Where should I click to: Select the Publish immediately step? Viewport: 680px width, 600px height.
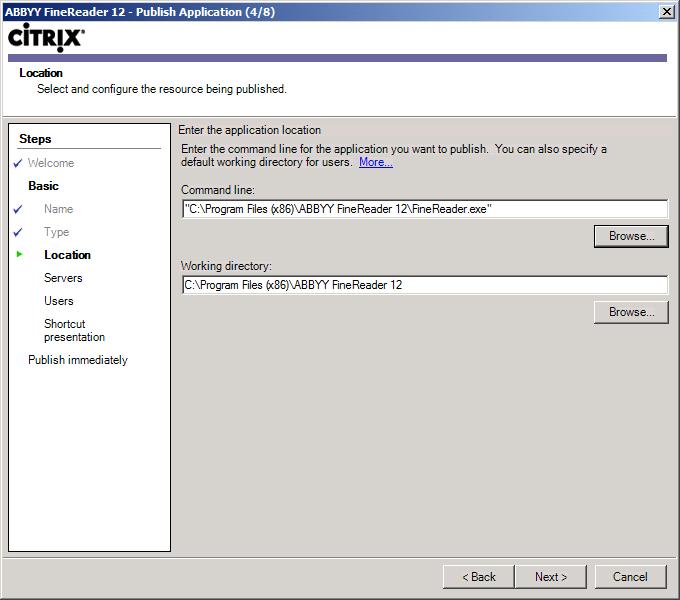pyautogui.click(x=78, y=360)
